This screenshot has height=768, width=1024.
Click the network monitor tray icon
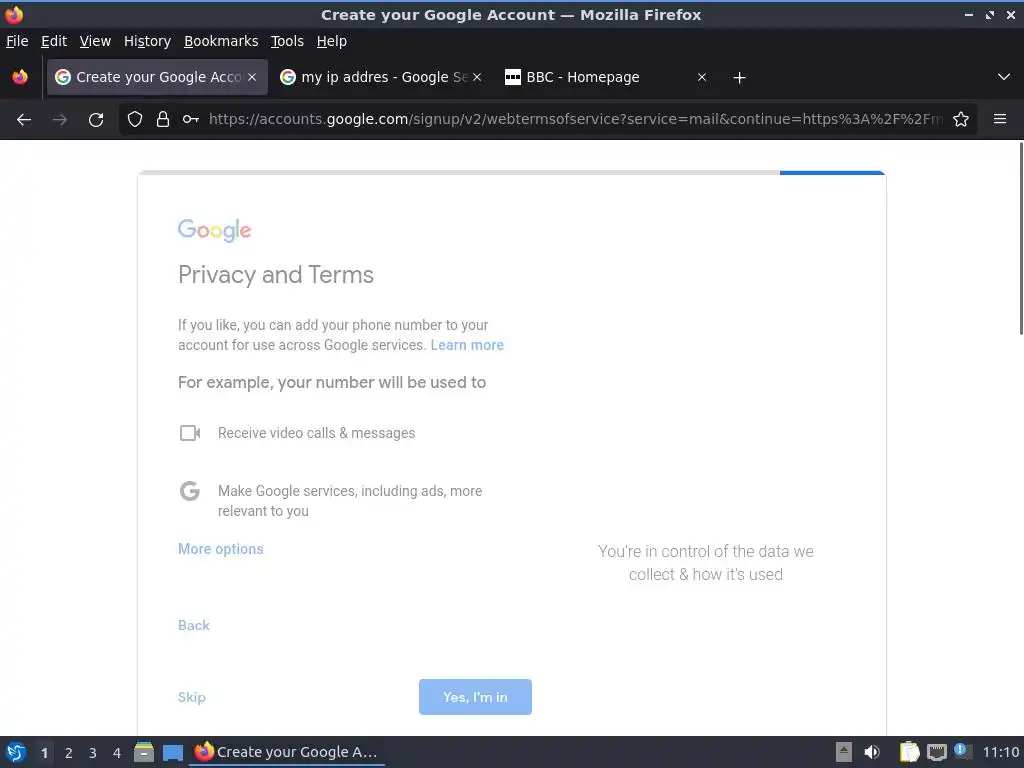(936, 752)
